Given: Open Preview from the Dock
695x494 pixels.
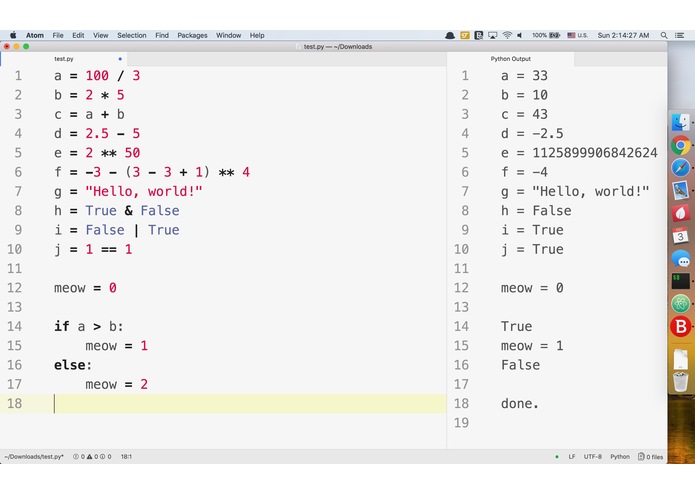Looking at the screenshot, I should [680, 191].
